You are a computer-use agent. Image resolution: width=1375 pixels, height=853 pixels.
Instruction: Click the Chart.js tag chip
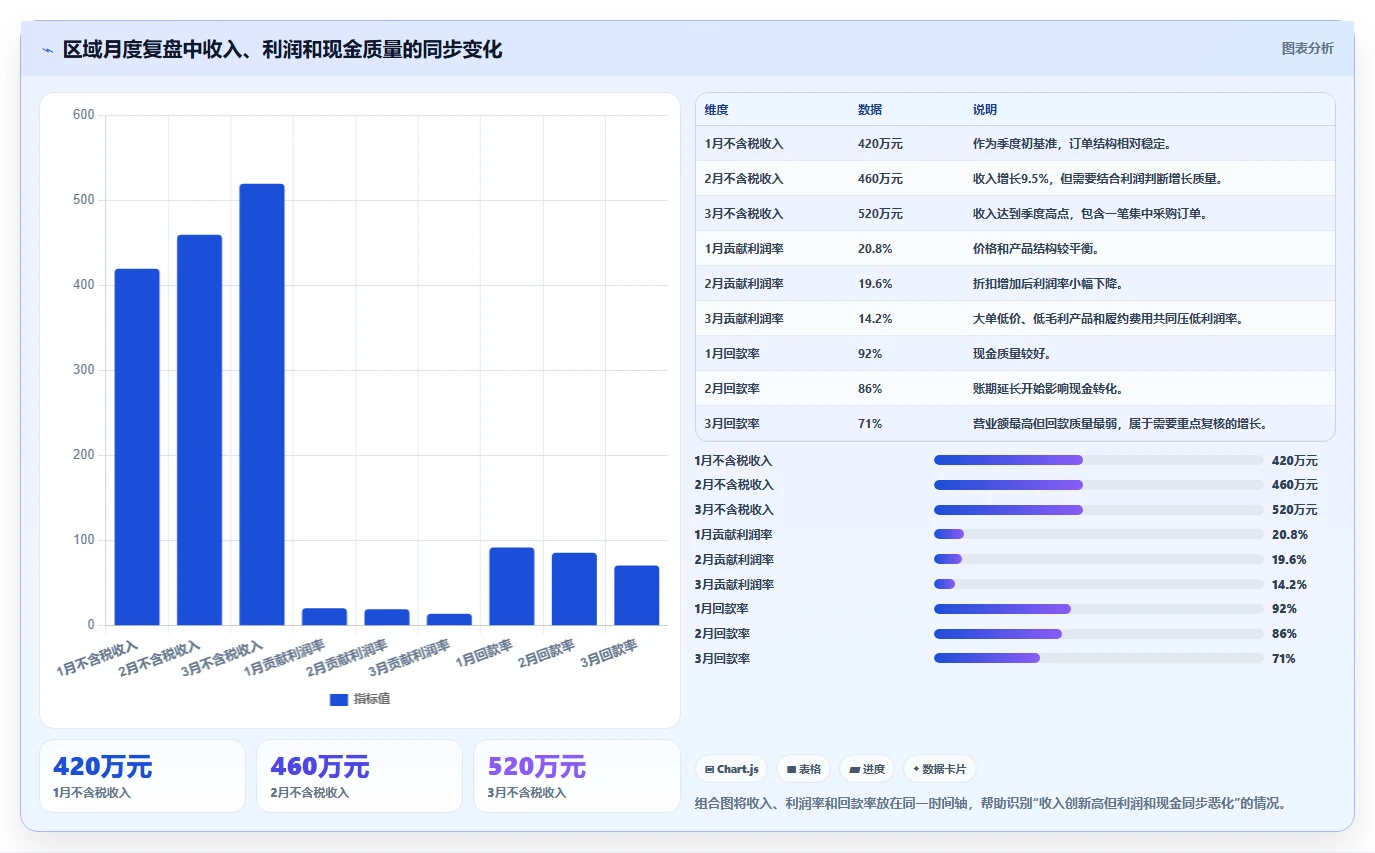coord(731,769)
